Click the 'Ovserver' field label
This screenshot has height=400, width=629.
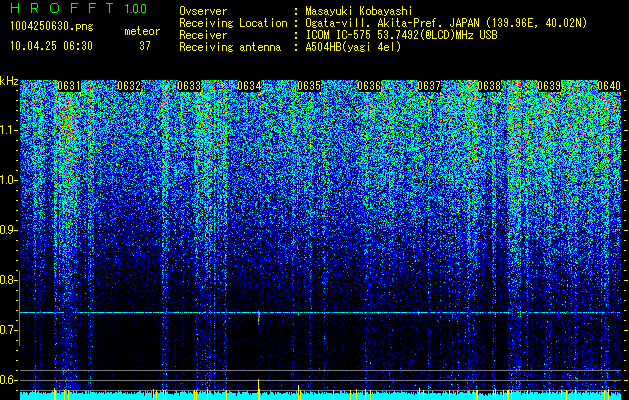tap(203, 12)
